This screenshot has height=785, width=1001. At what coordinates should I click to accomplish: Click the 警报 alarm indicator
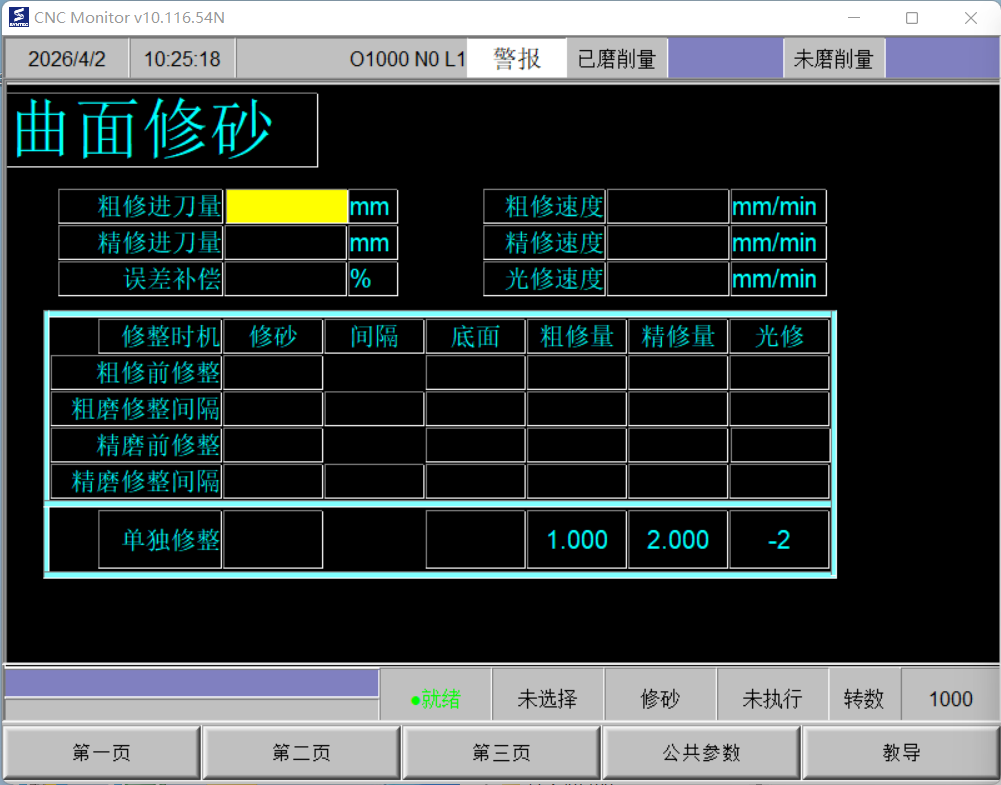click(x=517, y=59)
